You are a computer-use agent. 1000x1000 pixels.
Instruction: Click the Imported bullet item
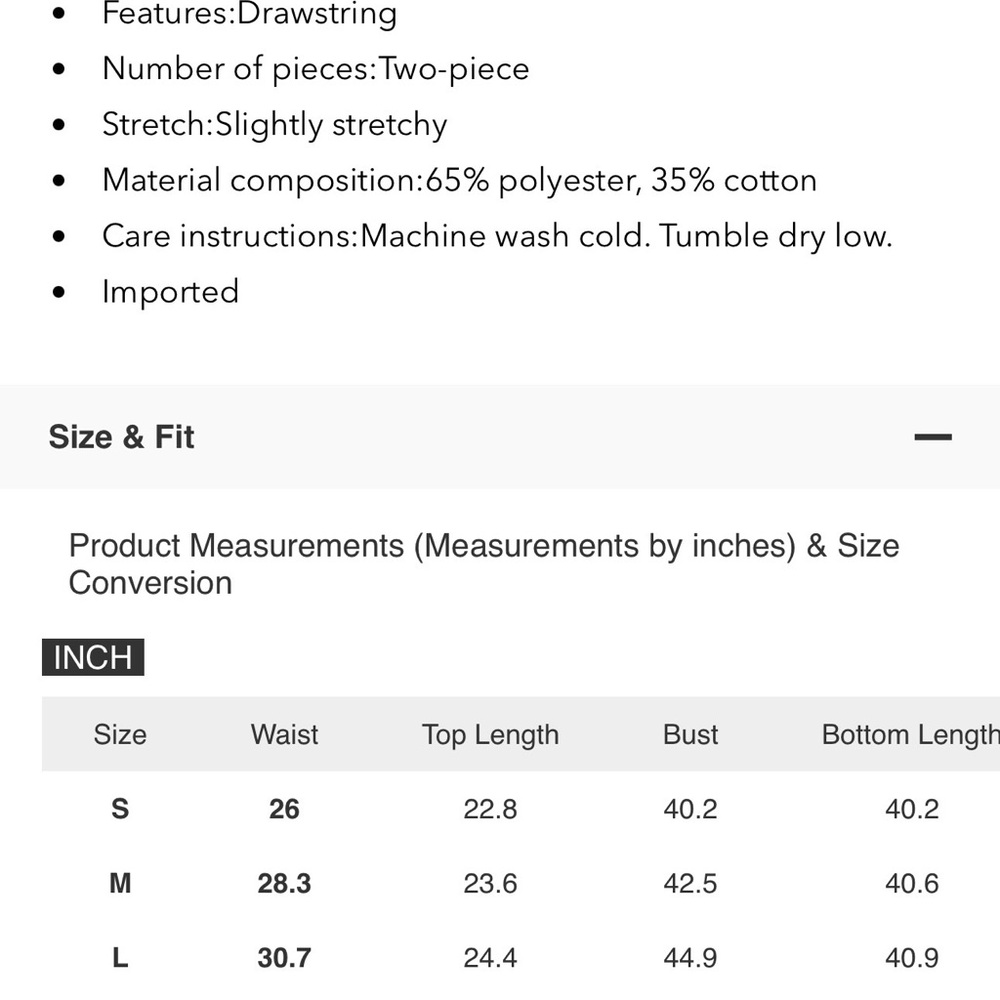coord(170,292)
